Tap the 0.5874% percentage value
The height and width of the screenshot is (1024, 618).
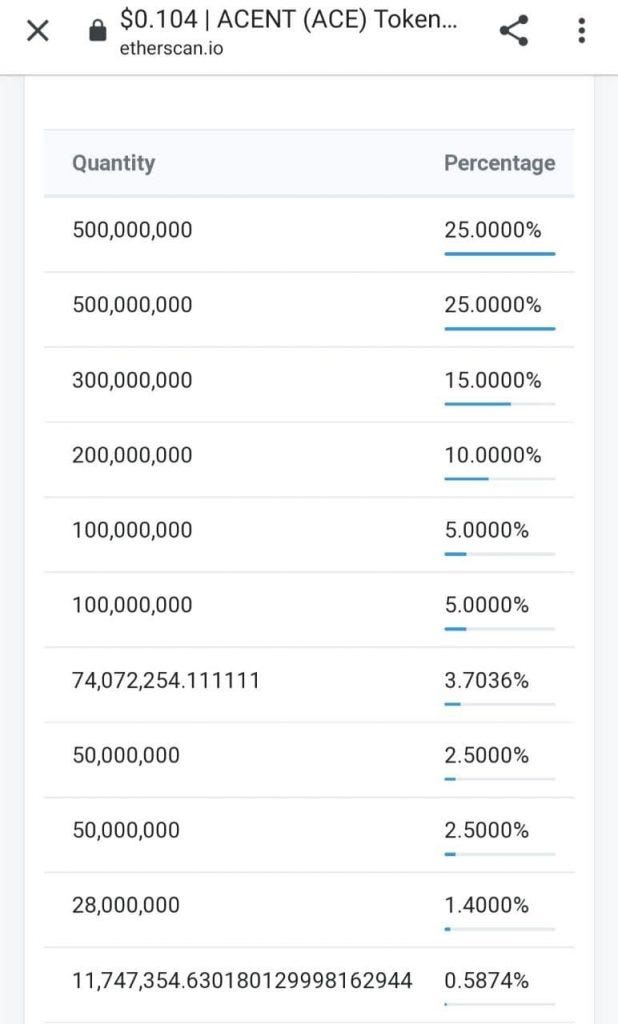click(x=487, y=980)
